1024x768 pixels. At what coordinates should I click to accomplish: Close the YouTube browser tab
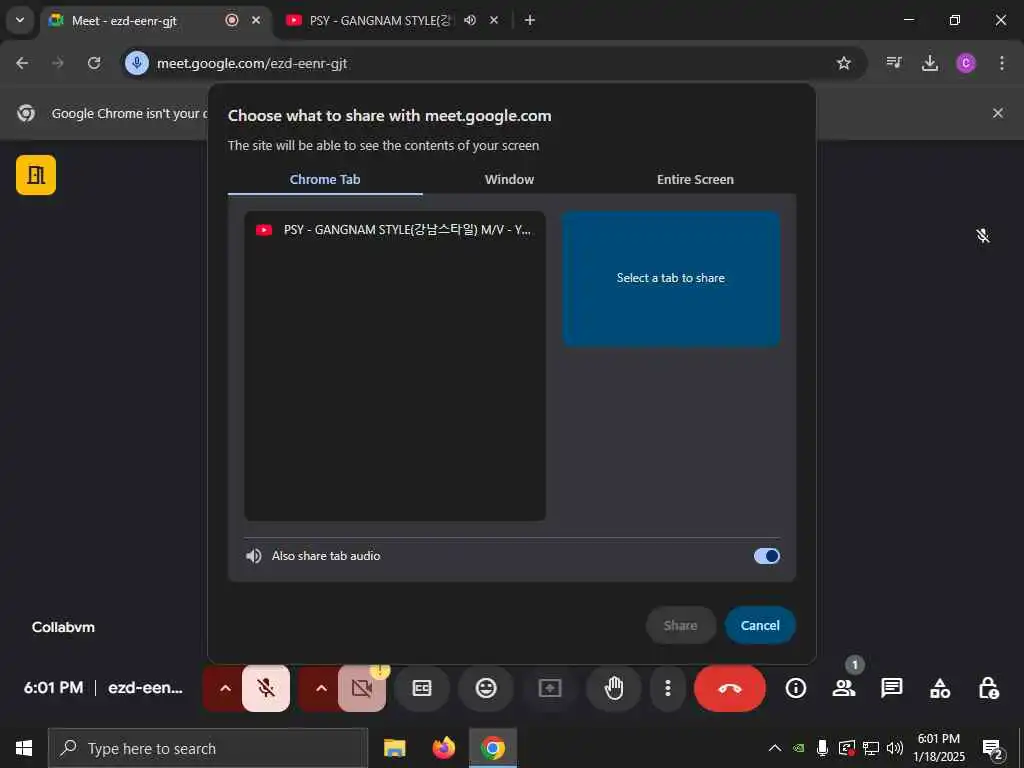(494, 20)
